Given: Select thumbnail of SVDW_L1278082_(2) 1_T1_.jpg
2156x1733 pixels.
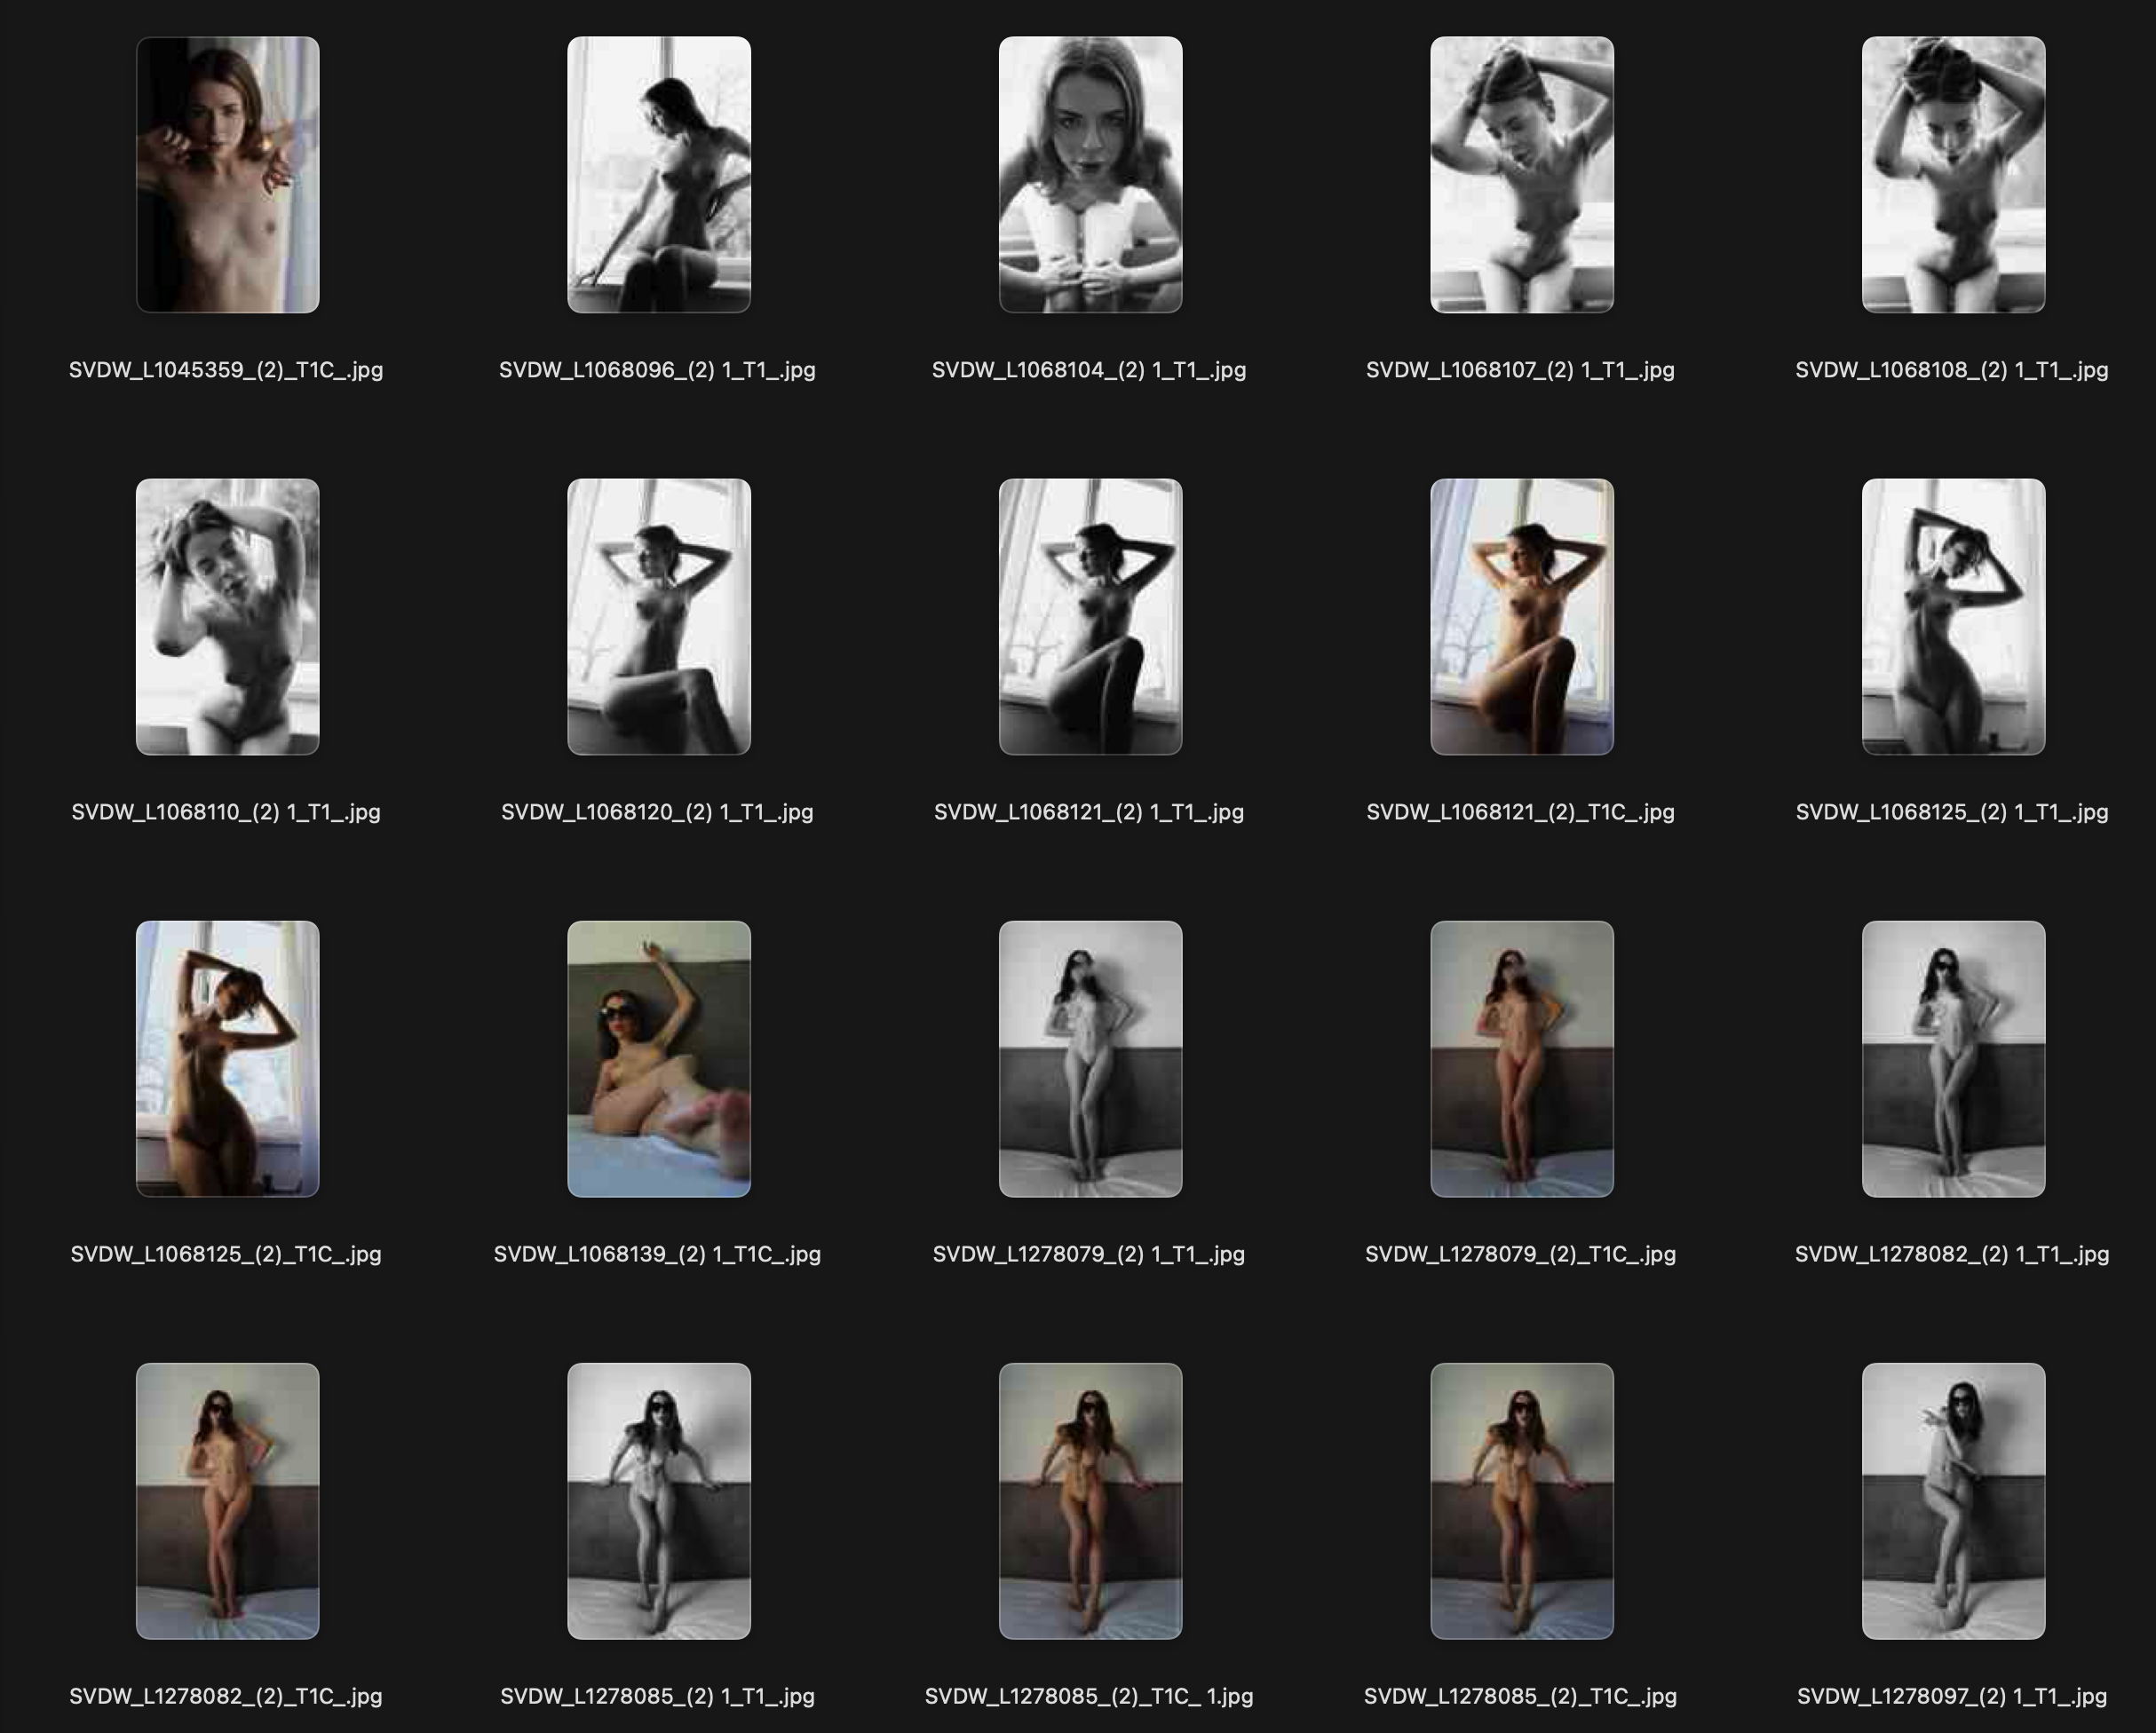Looking at the screenshot, I should (x=1953, y=1059).
